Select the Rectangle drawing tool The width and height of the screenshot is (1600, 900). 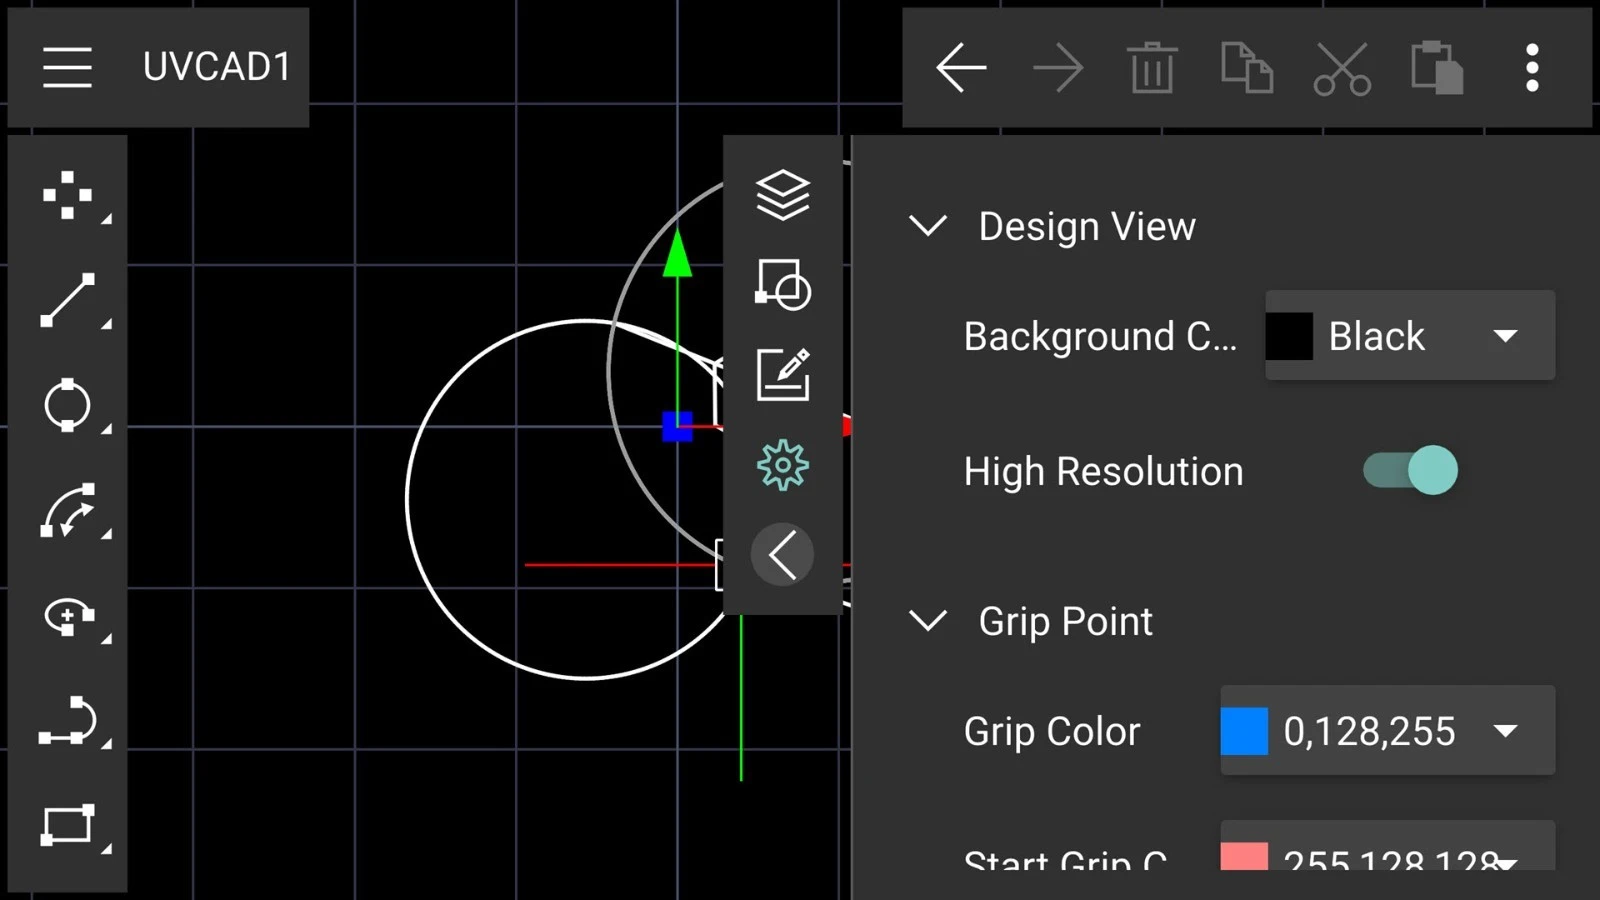pyautogui.click(x=67, y=826)
